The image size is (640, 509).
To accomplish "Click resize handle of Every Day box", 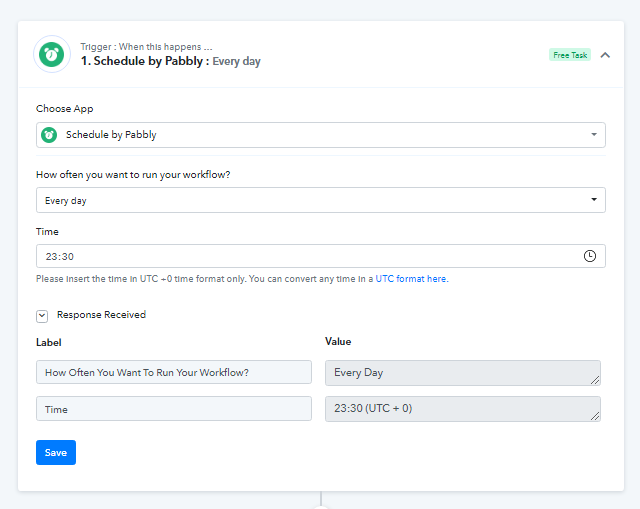I will click(x=595, y=380).
